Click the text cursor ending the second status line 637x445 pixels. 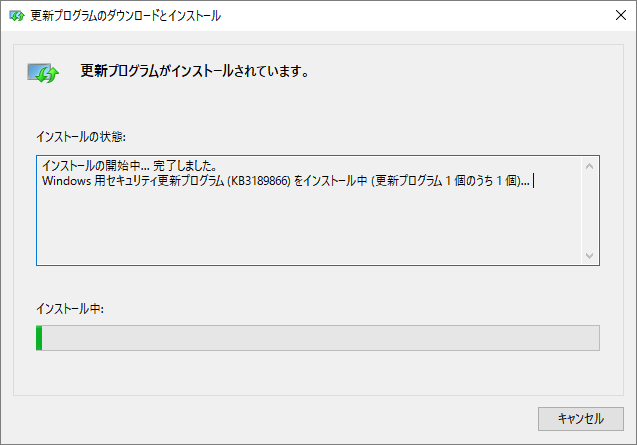click(x=534, y=181)
